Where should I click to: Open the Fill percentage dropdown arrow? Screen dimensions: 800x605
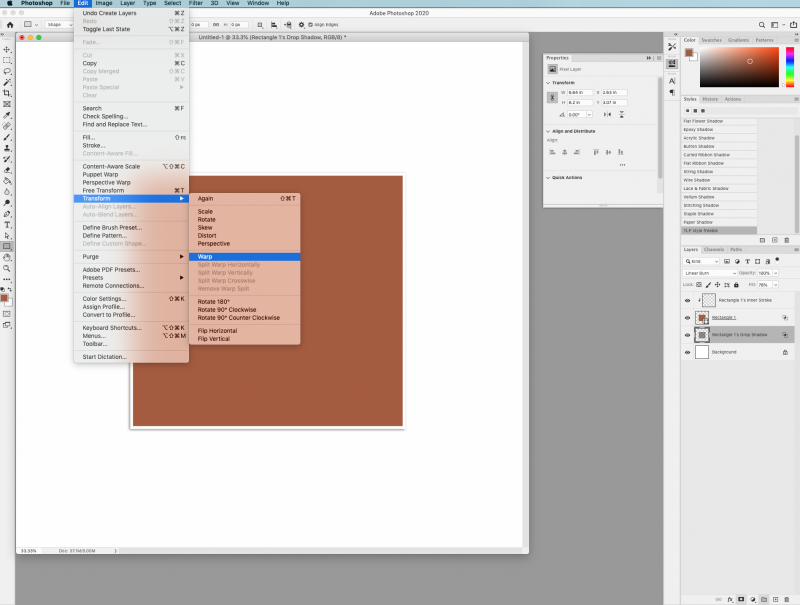pyautogui.click(x=776, y=285)
